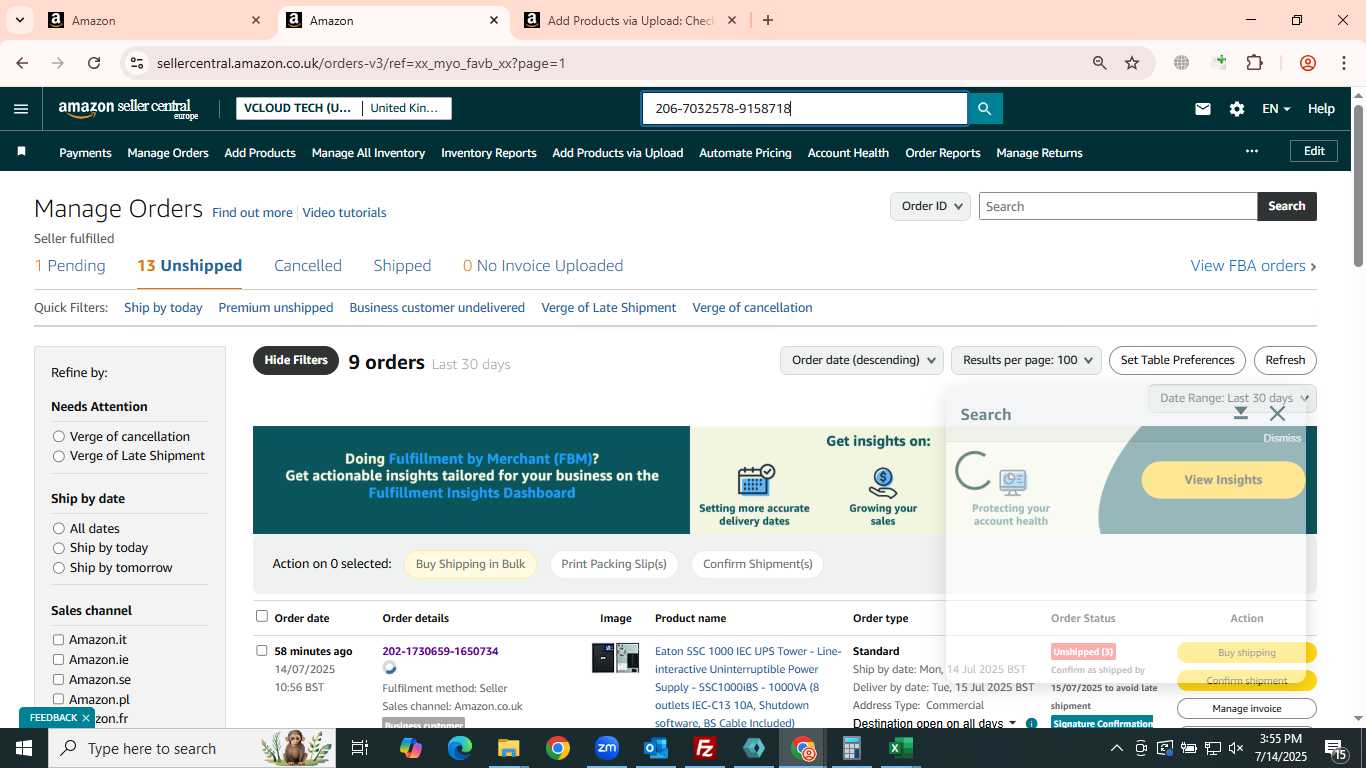Open browser zoom magnifier icon in address bar
The width and height of the screenshot is (1366, 768).
tap(1100, 63)
